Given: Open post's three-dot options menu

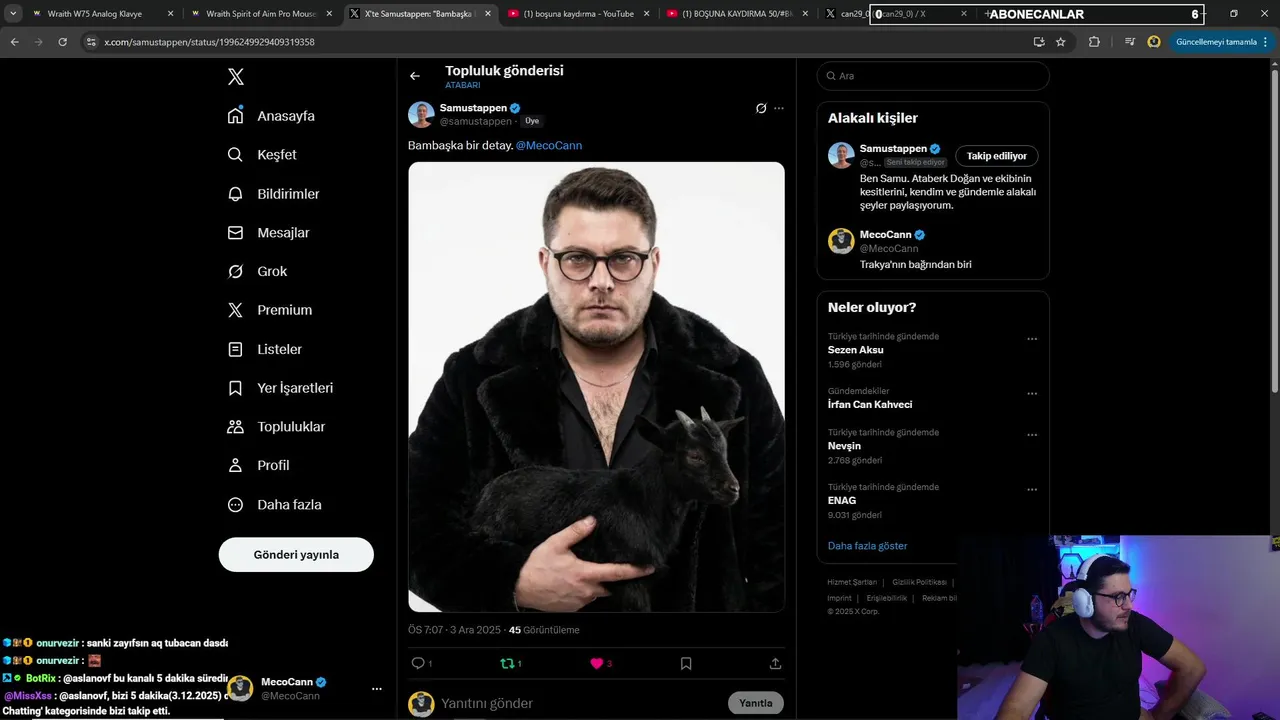Looking at the screenshot, I should (x=779, y=108).
